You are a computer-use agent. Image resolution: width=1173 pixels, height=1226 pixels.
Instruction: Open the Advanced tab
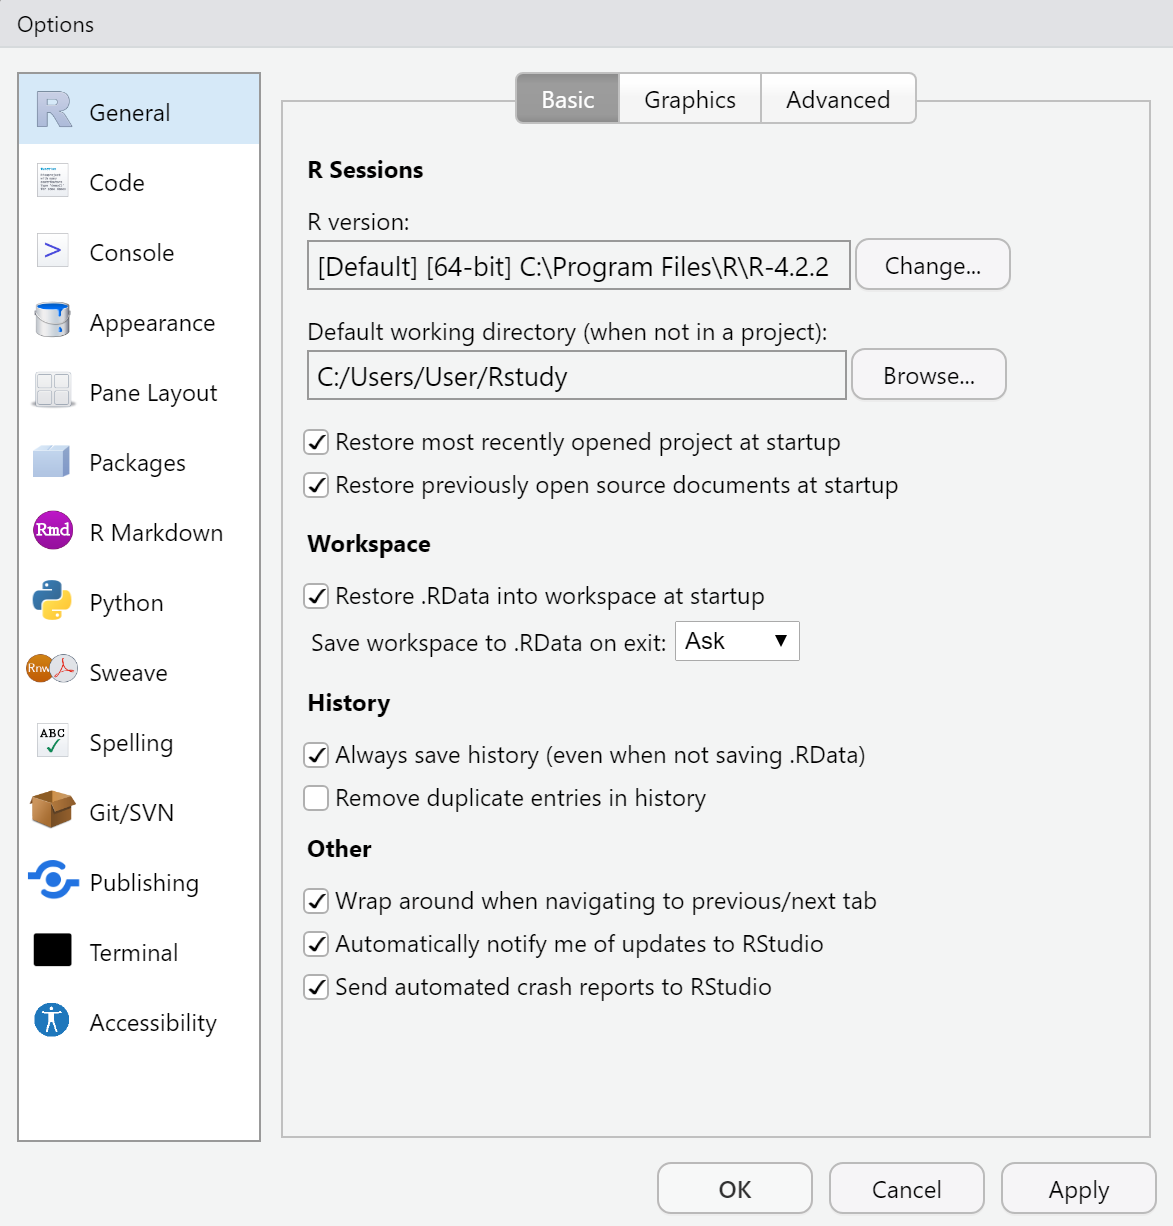click(838, 99)
